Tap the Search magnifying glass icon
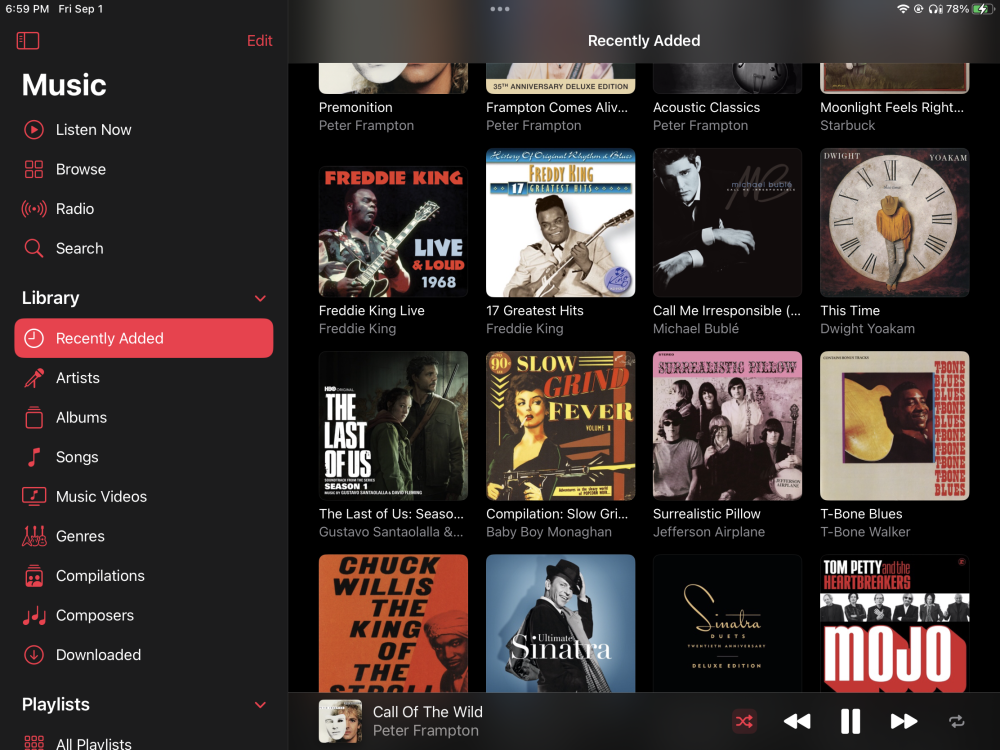This screenshot has height=750, width=1000. pos(34,248)
